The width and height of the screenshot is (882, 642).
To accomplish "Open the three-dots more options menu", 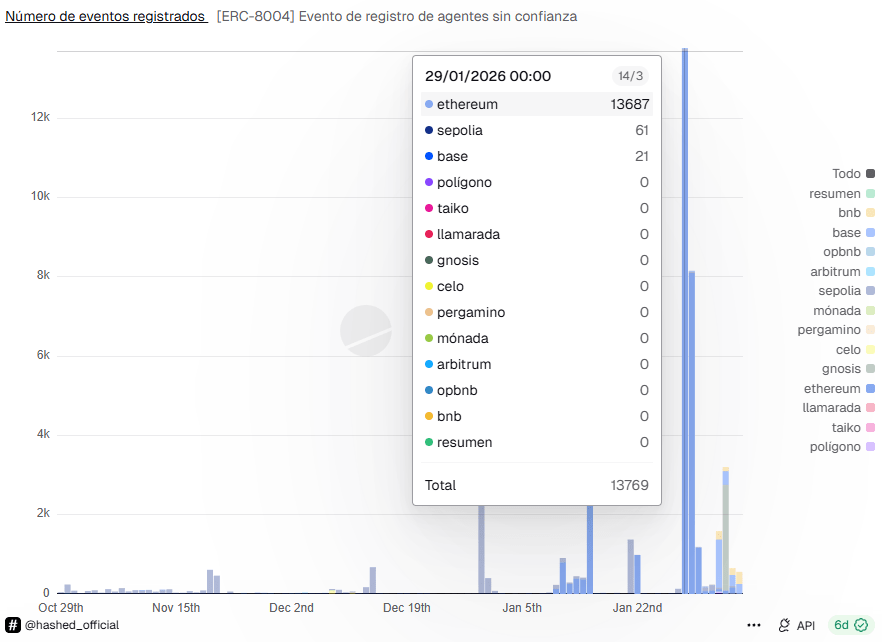I will (x=754, y=625).
